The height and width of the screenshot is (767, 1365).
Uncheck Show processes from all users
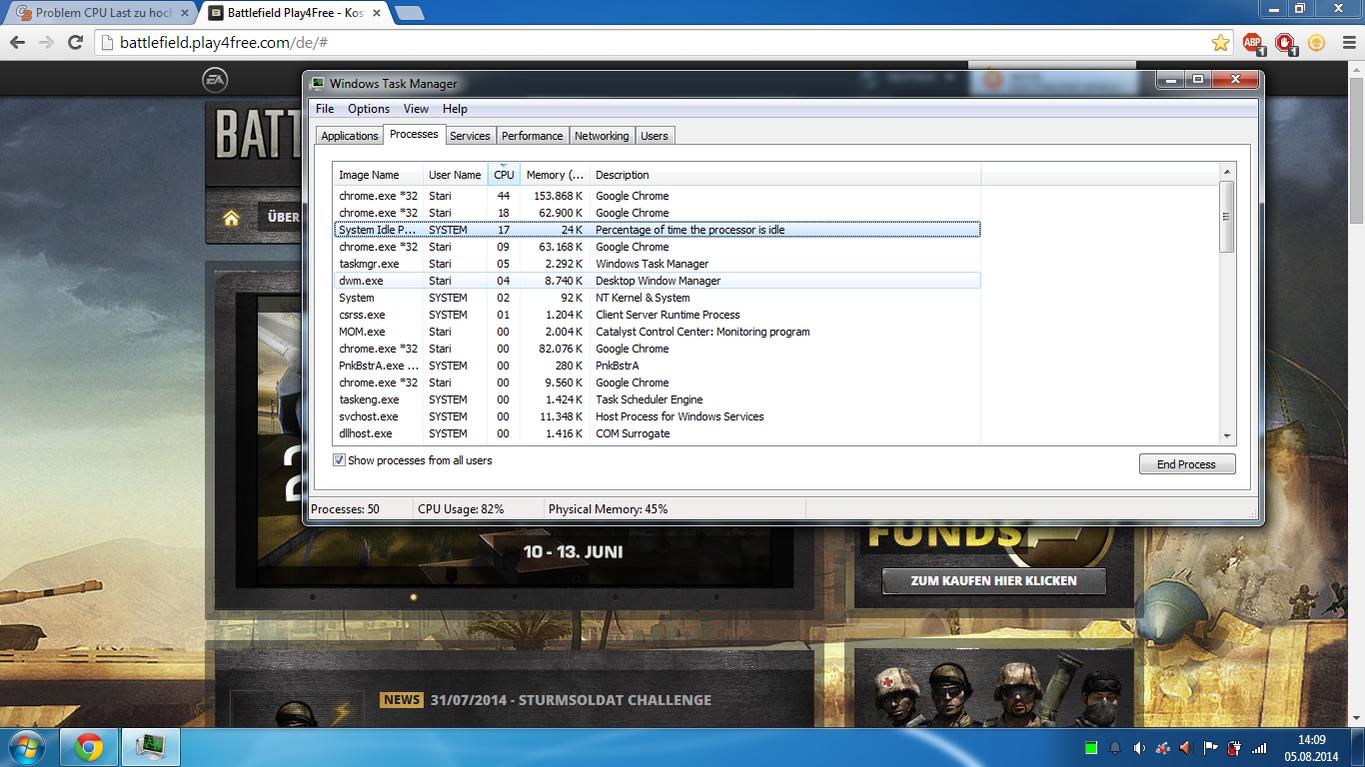(340, 460)
